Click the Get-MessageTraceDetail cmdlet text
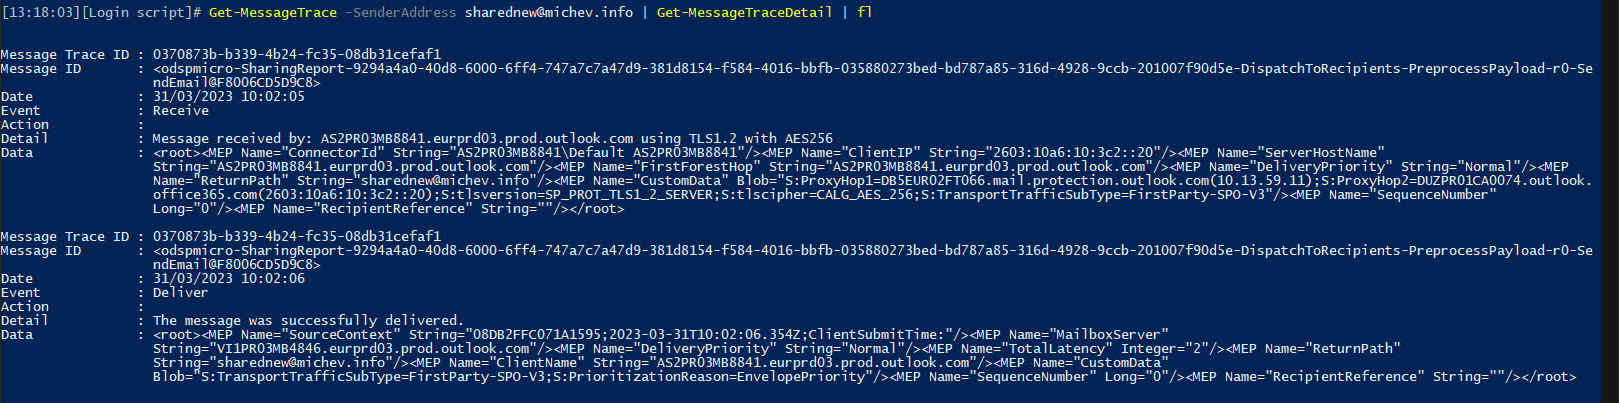 [x=744, y=12]
